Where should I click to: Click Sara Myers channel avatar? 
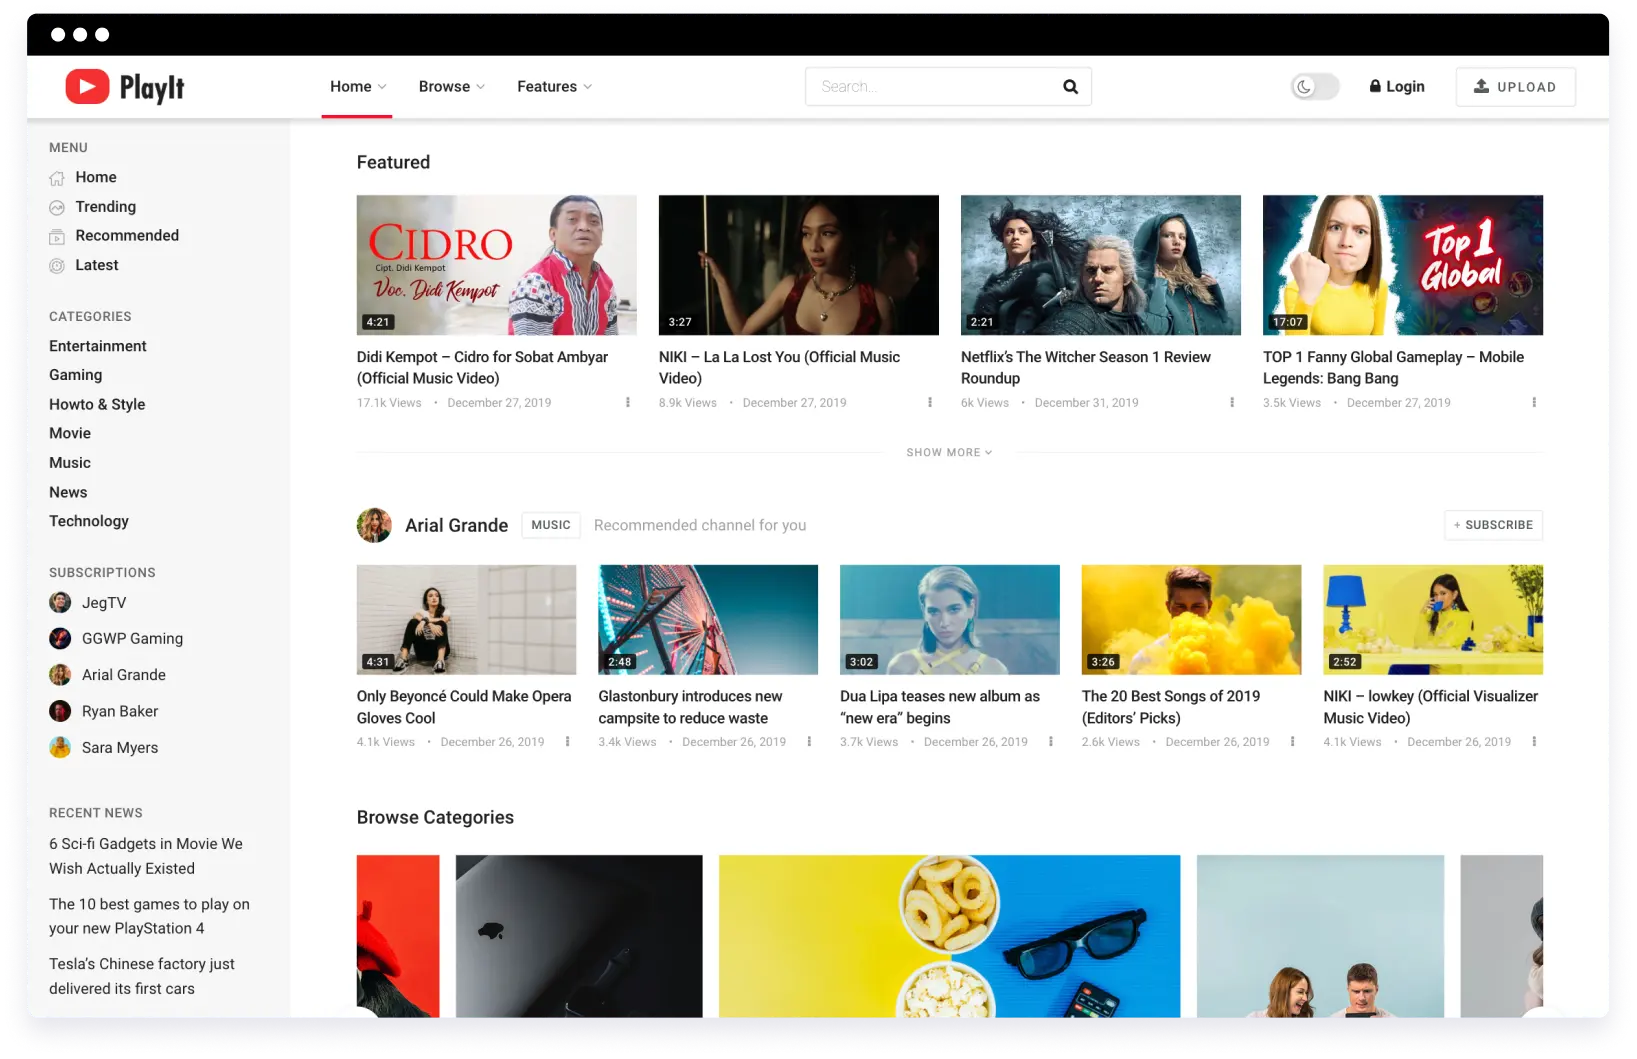point(60,748)
